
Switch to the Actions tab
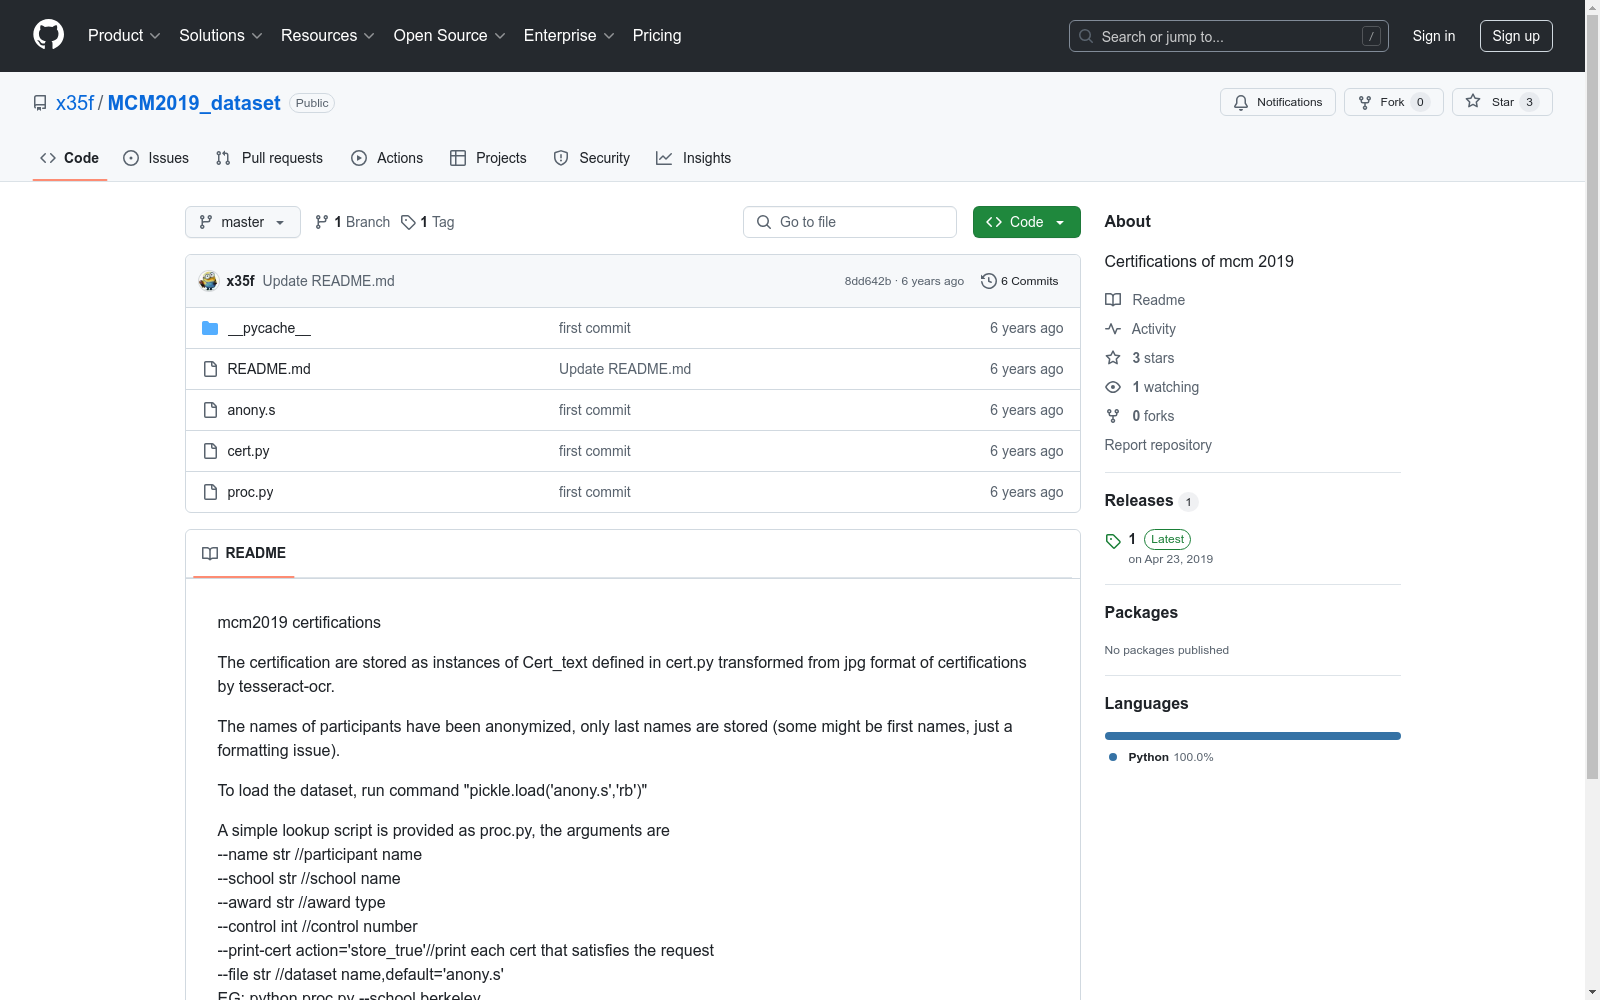(x=387, y=158)
